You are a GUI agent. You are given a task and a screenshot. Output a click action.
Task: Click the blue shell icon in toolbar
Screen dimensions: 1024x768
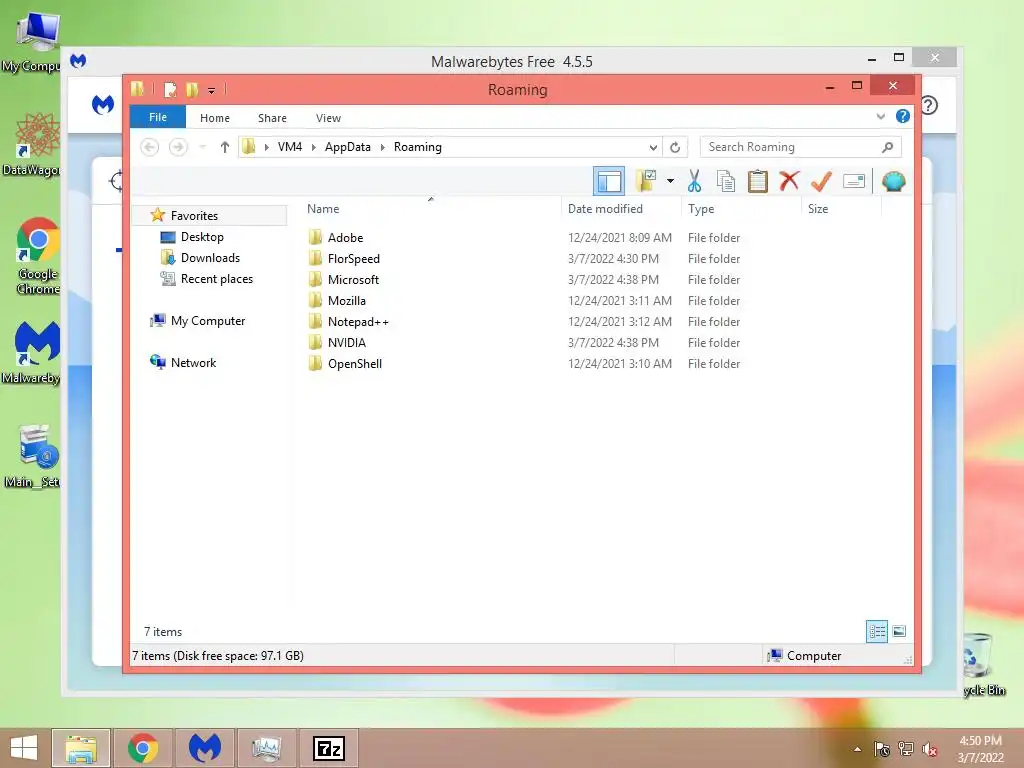pos(893,181)
